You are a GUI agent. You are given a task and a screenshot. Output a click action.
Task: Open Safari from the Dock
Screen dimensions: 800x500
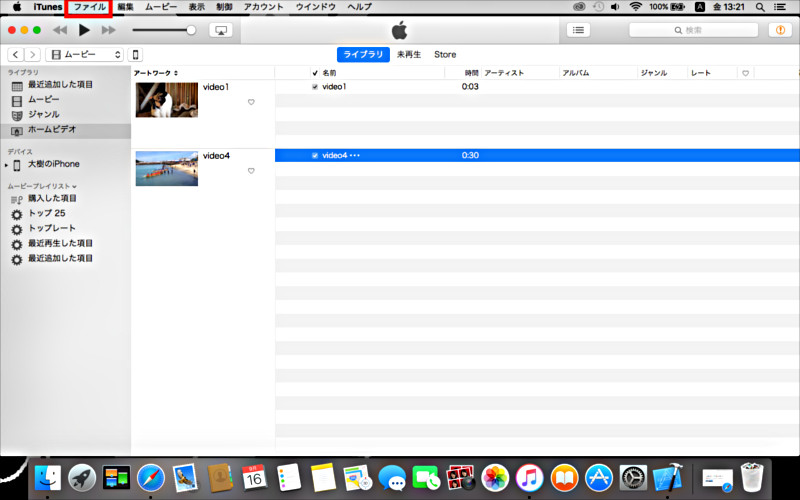(x=151, y=478)
